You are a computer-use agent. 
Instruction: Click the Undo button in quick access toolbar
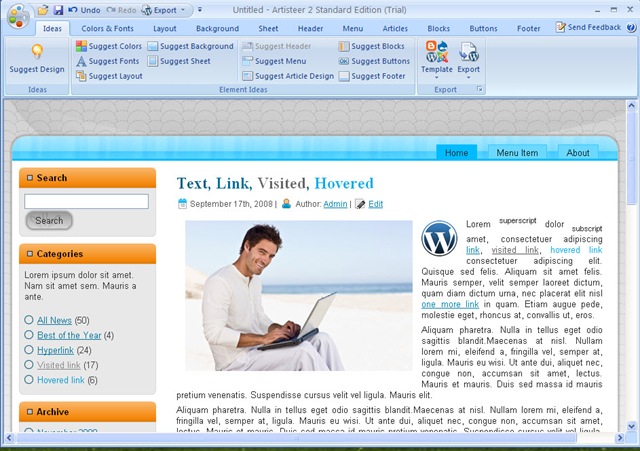(x=84, y=10)
